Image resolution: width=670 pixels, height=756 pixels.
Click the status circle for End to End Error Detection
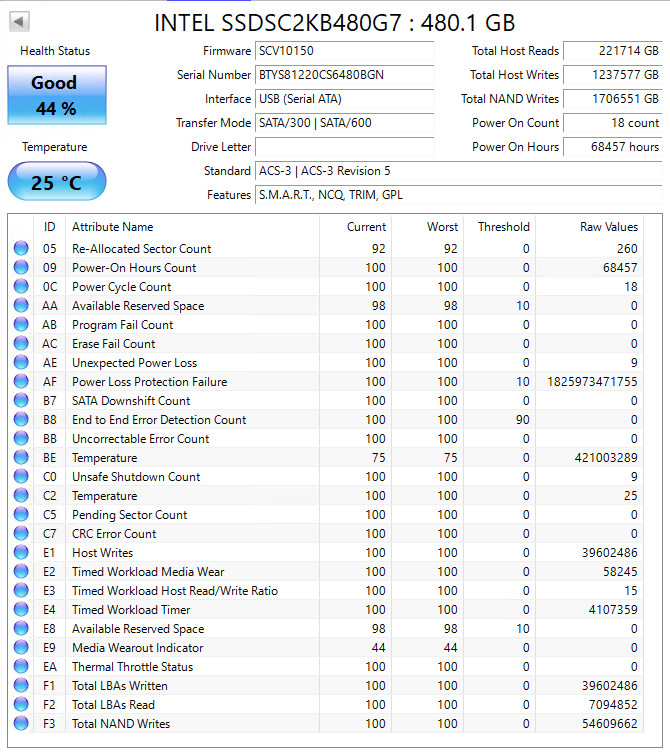[x=21, y=419]
